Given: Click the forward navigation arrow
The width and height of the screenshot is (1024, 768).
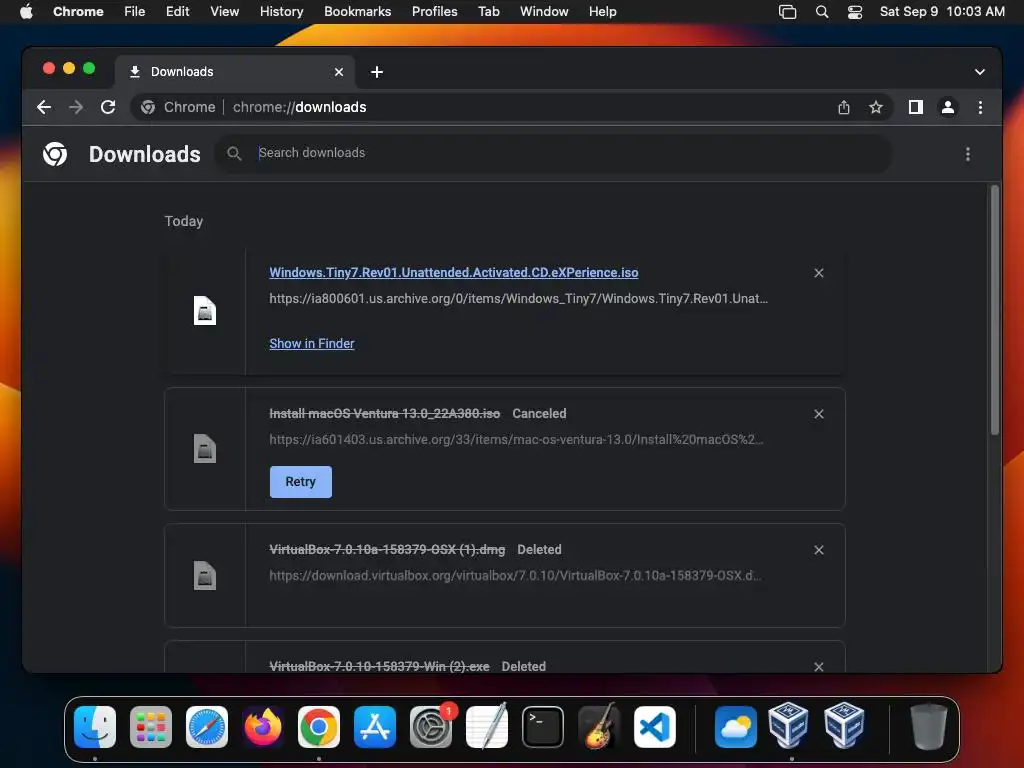Looking at the screenshot, I should click(x=76, y=107).
